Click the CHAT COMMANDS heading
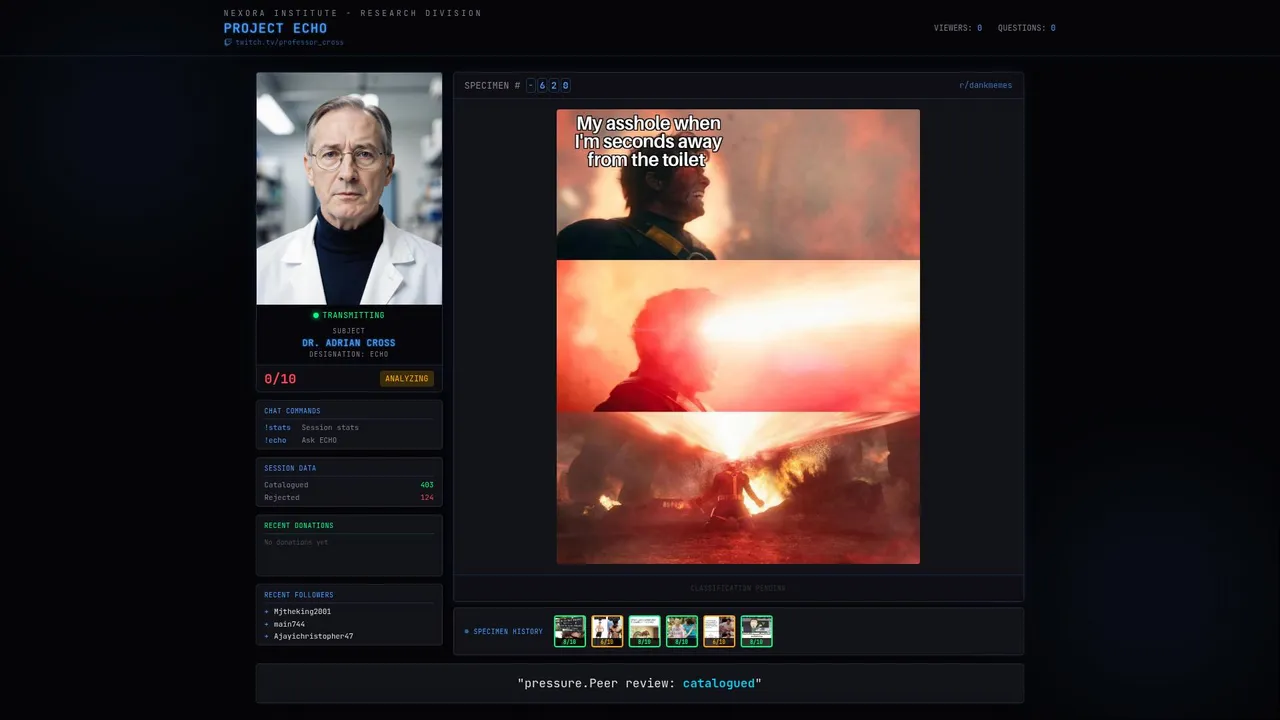 click(292, 411)
